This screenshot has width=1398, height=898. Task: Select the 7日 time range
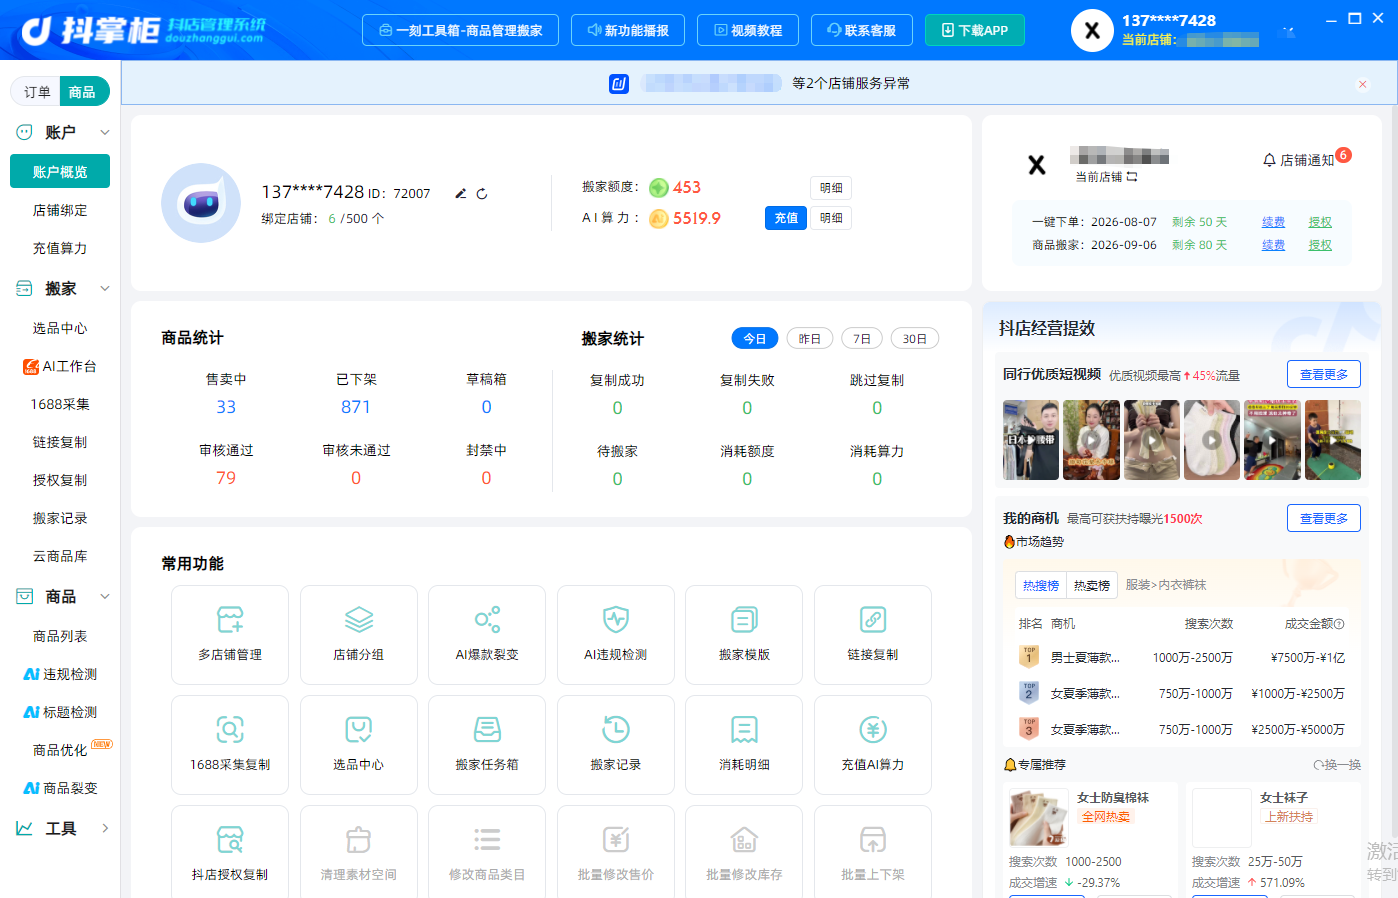click(x=862, y=339)
